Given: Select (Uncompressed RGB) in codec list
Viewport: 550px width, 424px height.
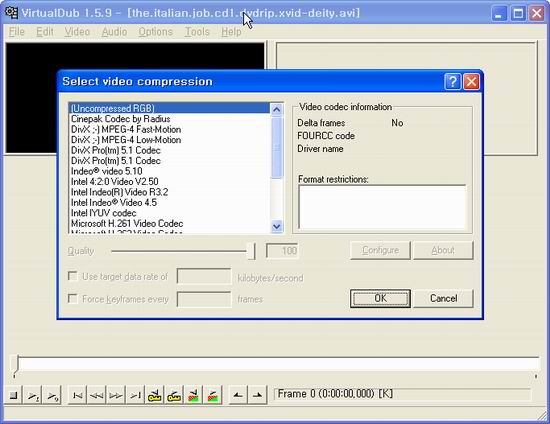Looking at the screenshot, I should [170, 108].
